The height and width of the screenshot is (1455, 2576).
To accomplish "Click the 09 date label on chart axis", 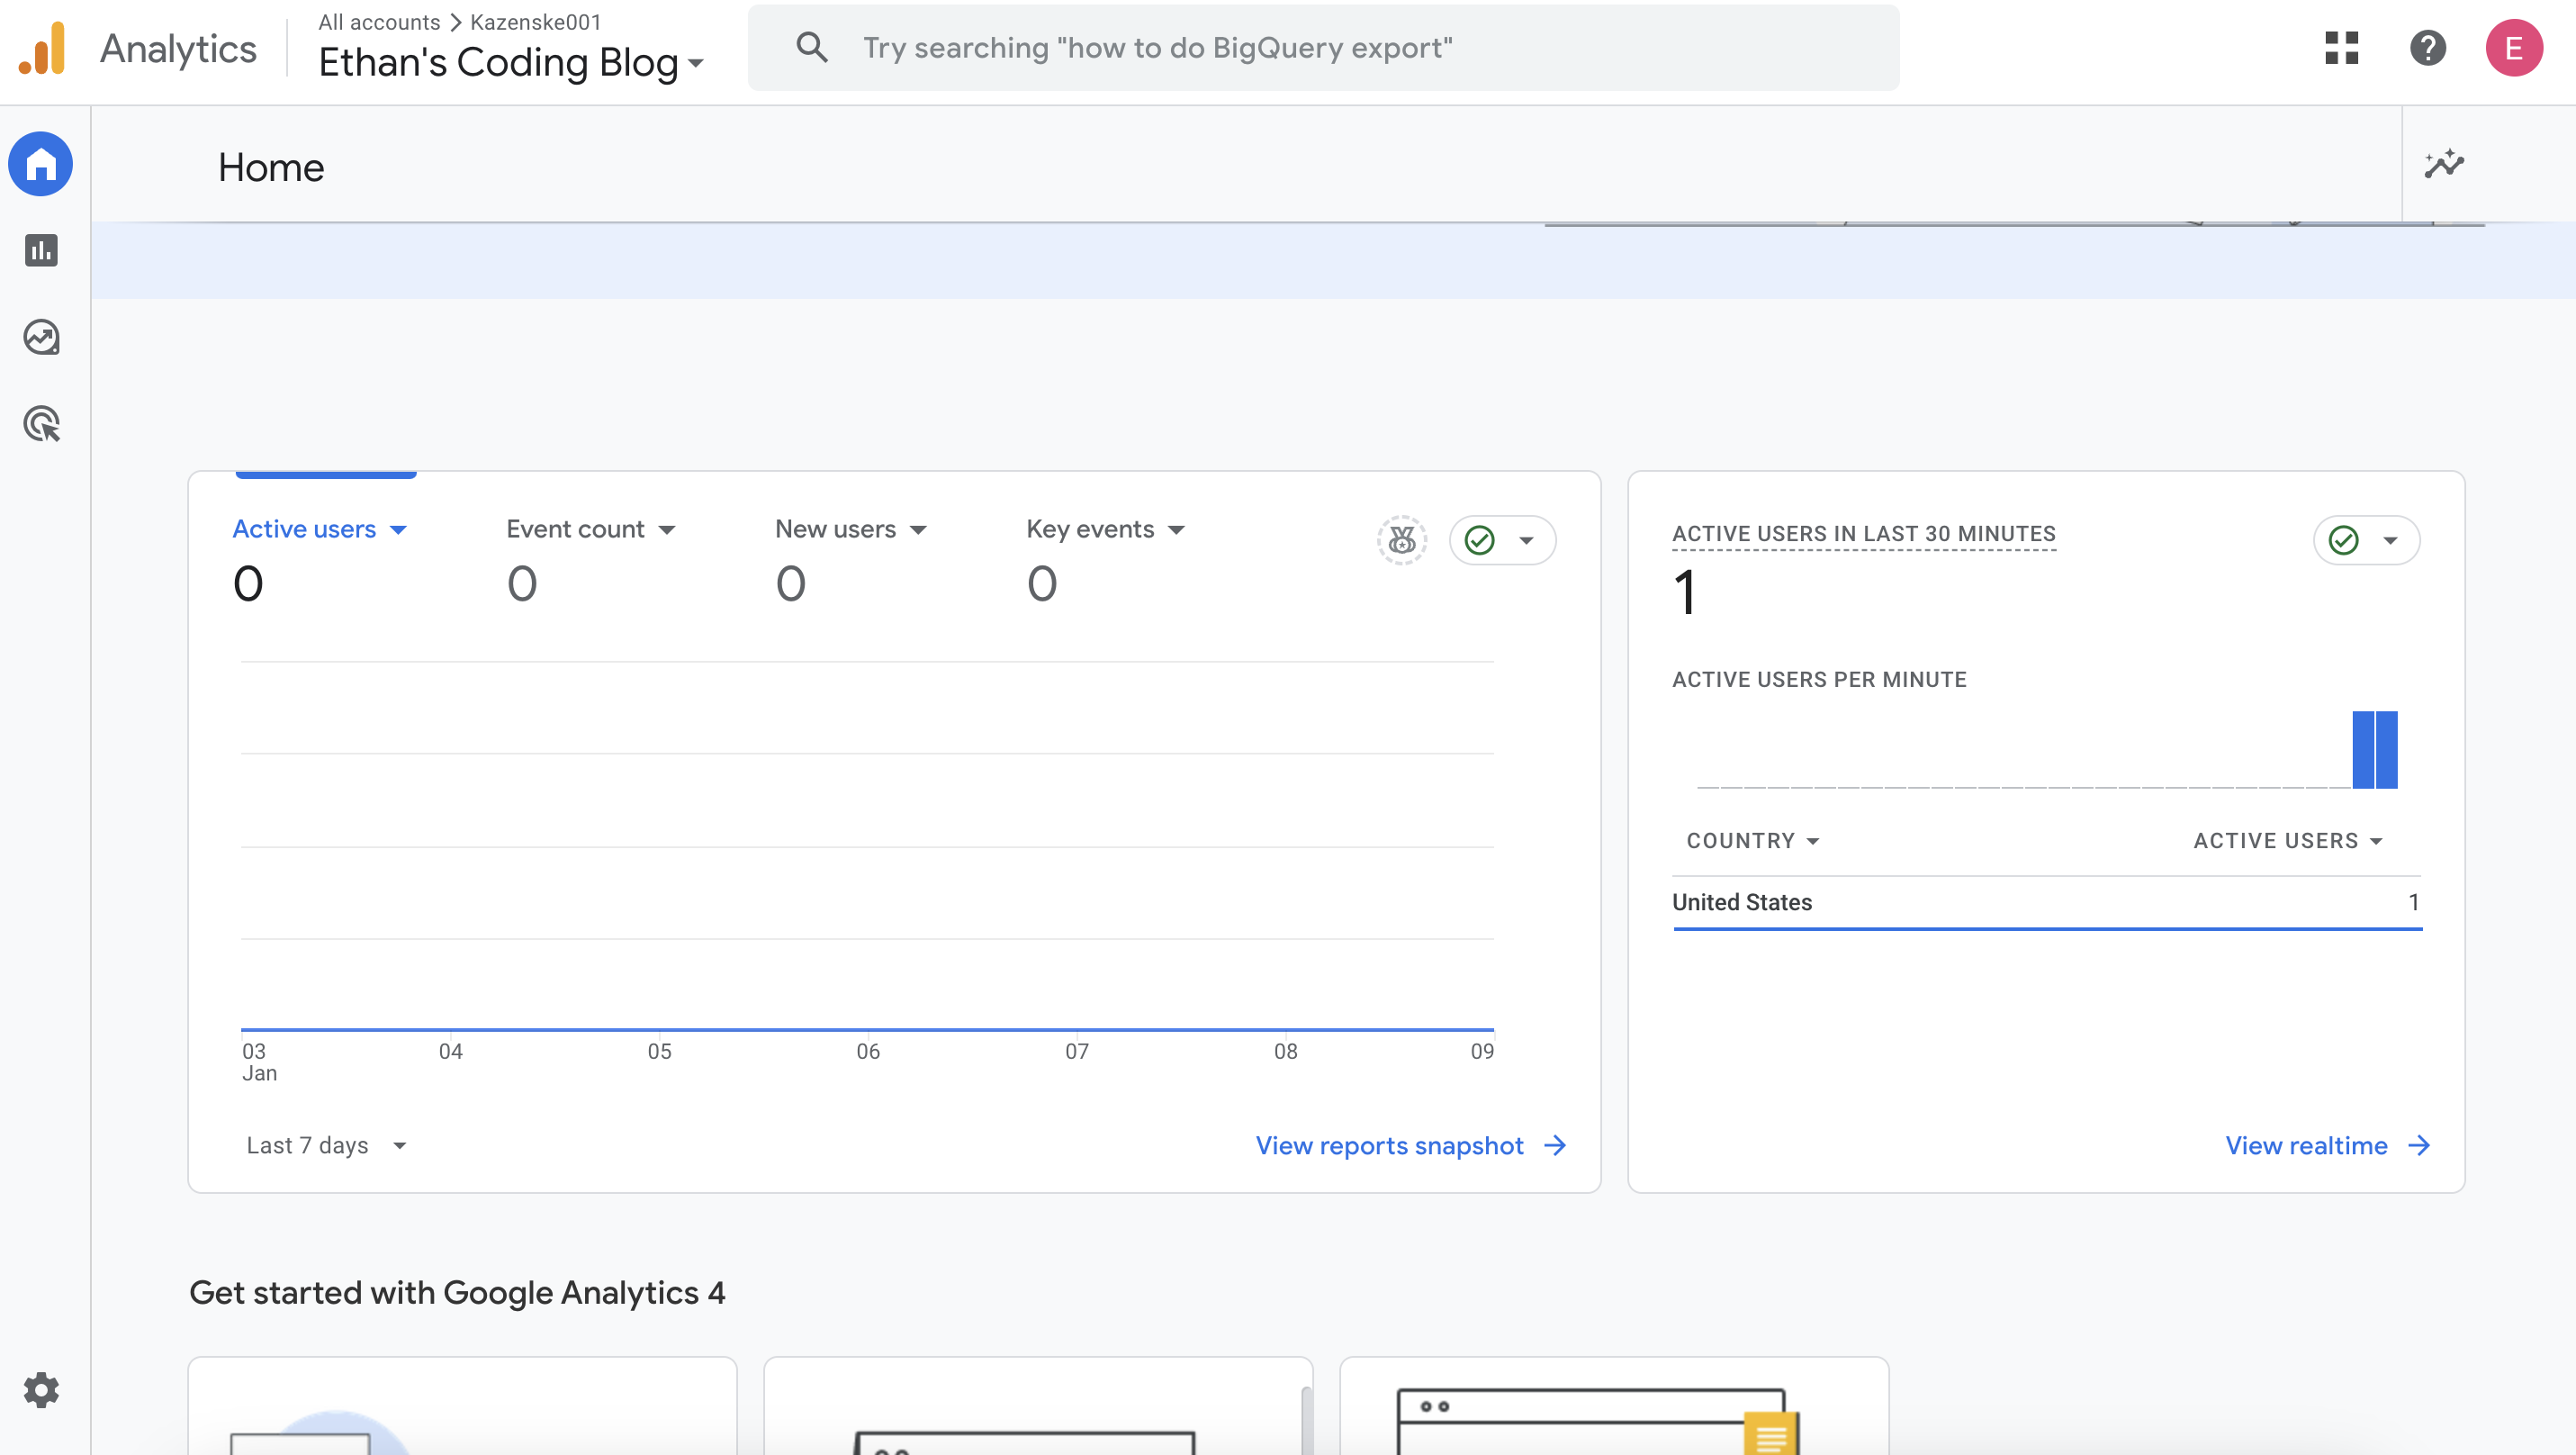I will click(x=1482, y=1051).
